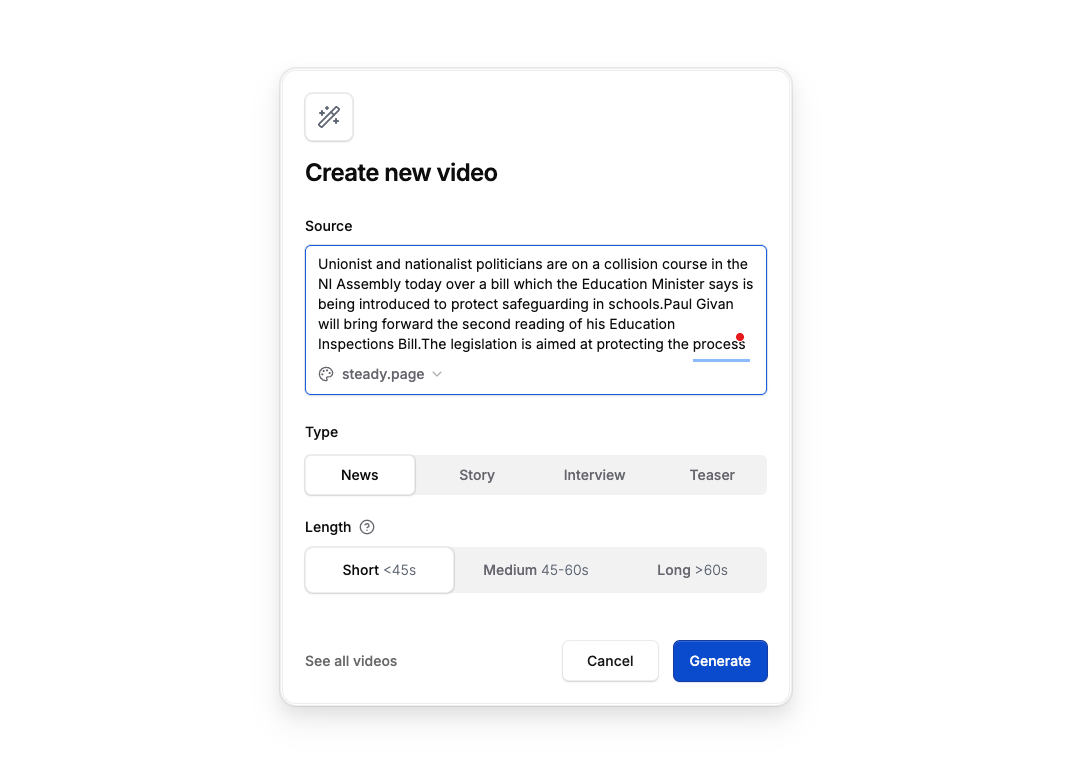Select the Interview video type
This screenshot has width=1070, height=759.
[594, 475]
